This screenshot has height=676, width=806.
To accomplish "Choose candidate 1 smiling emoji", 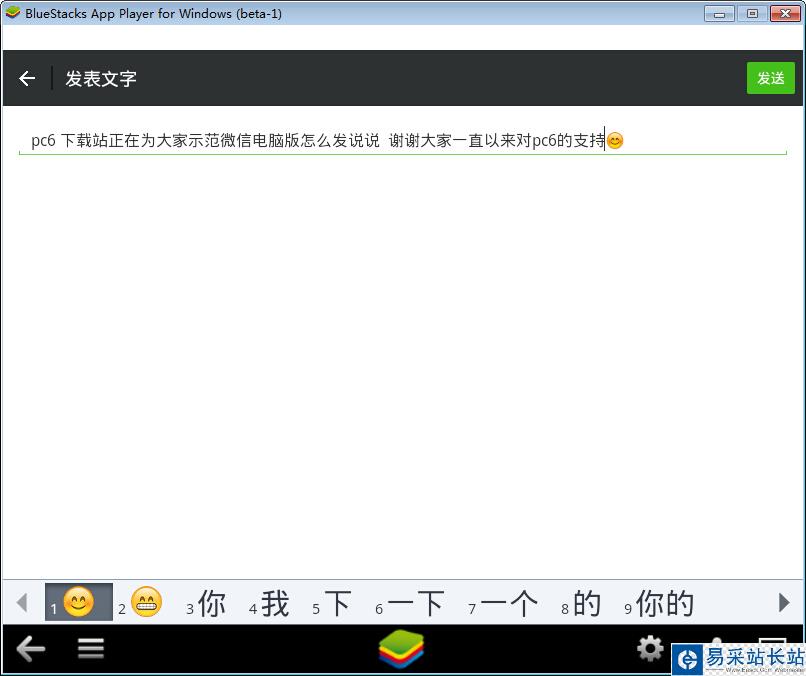I will click(79, 602).
